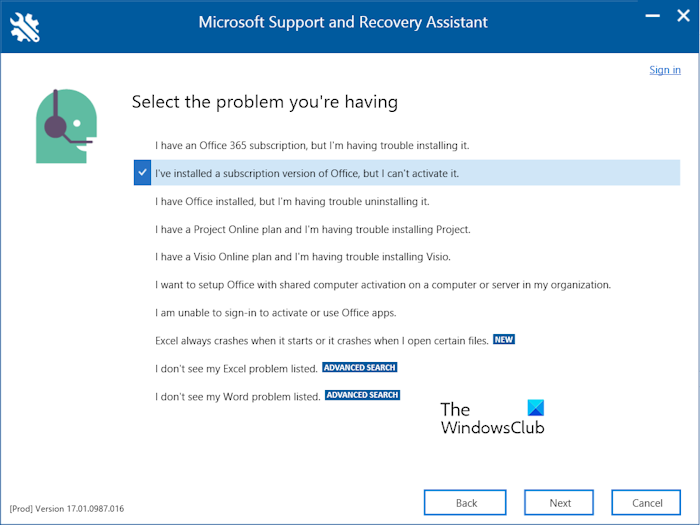Screen dimensions: 700x525
Task: Select the Project Online plan problem
Action: (x=312, y=229)
